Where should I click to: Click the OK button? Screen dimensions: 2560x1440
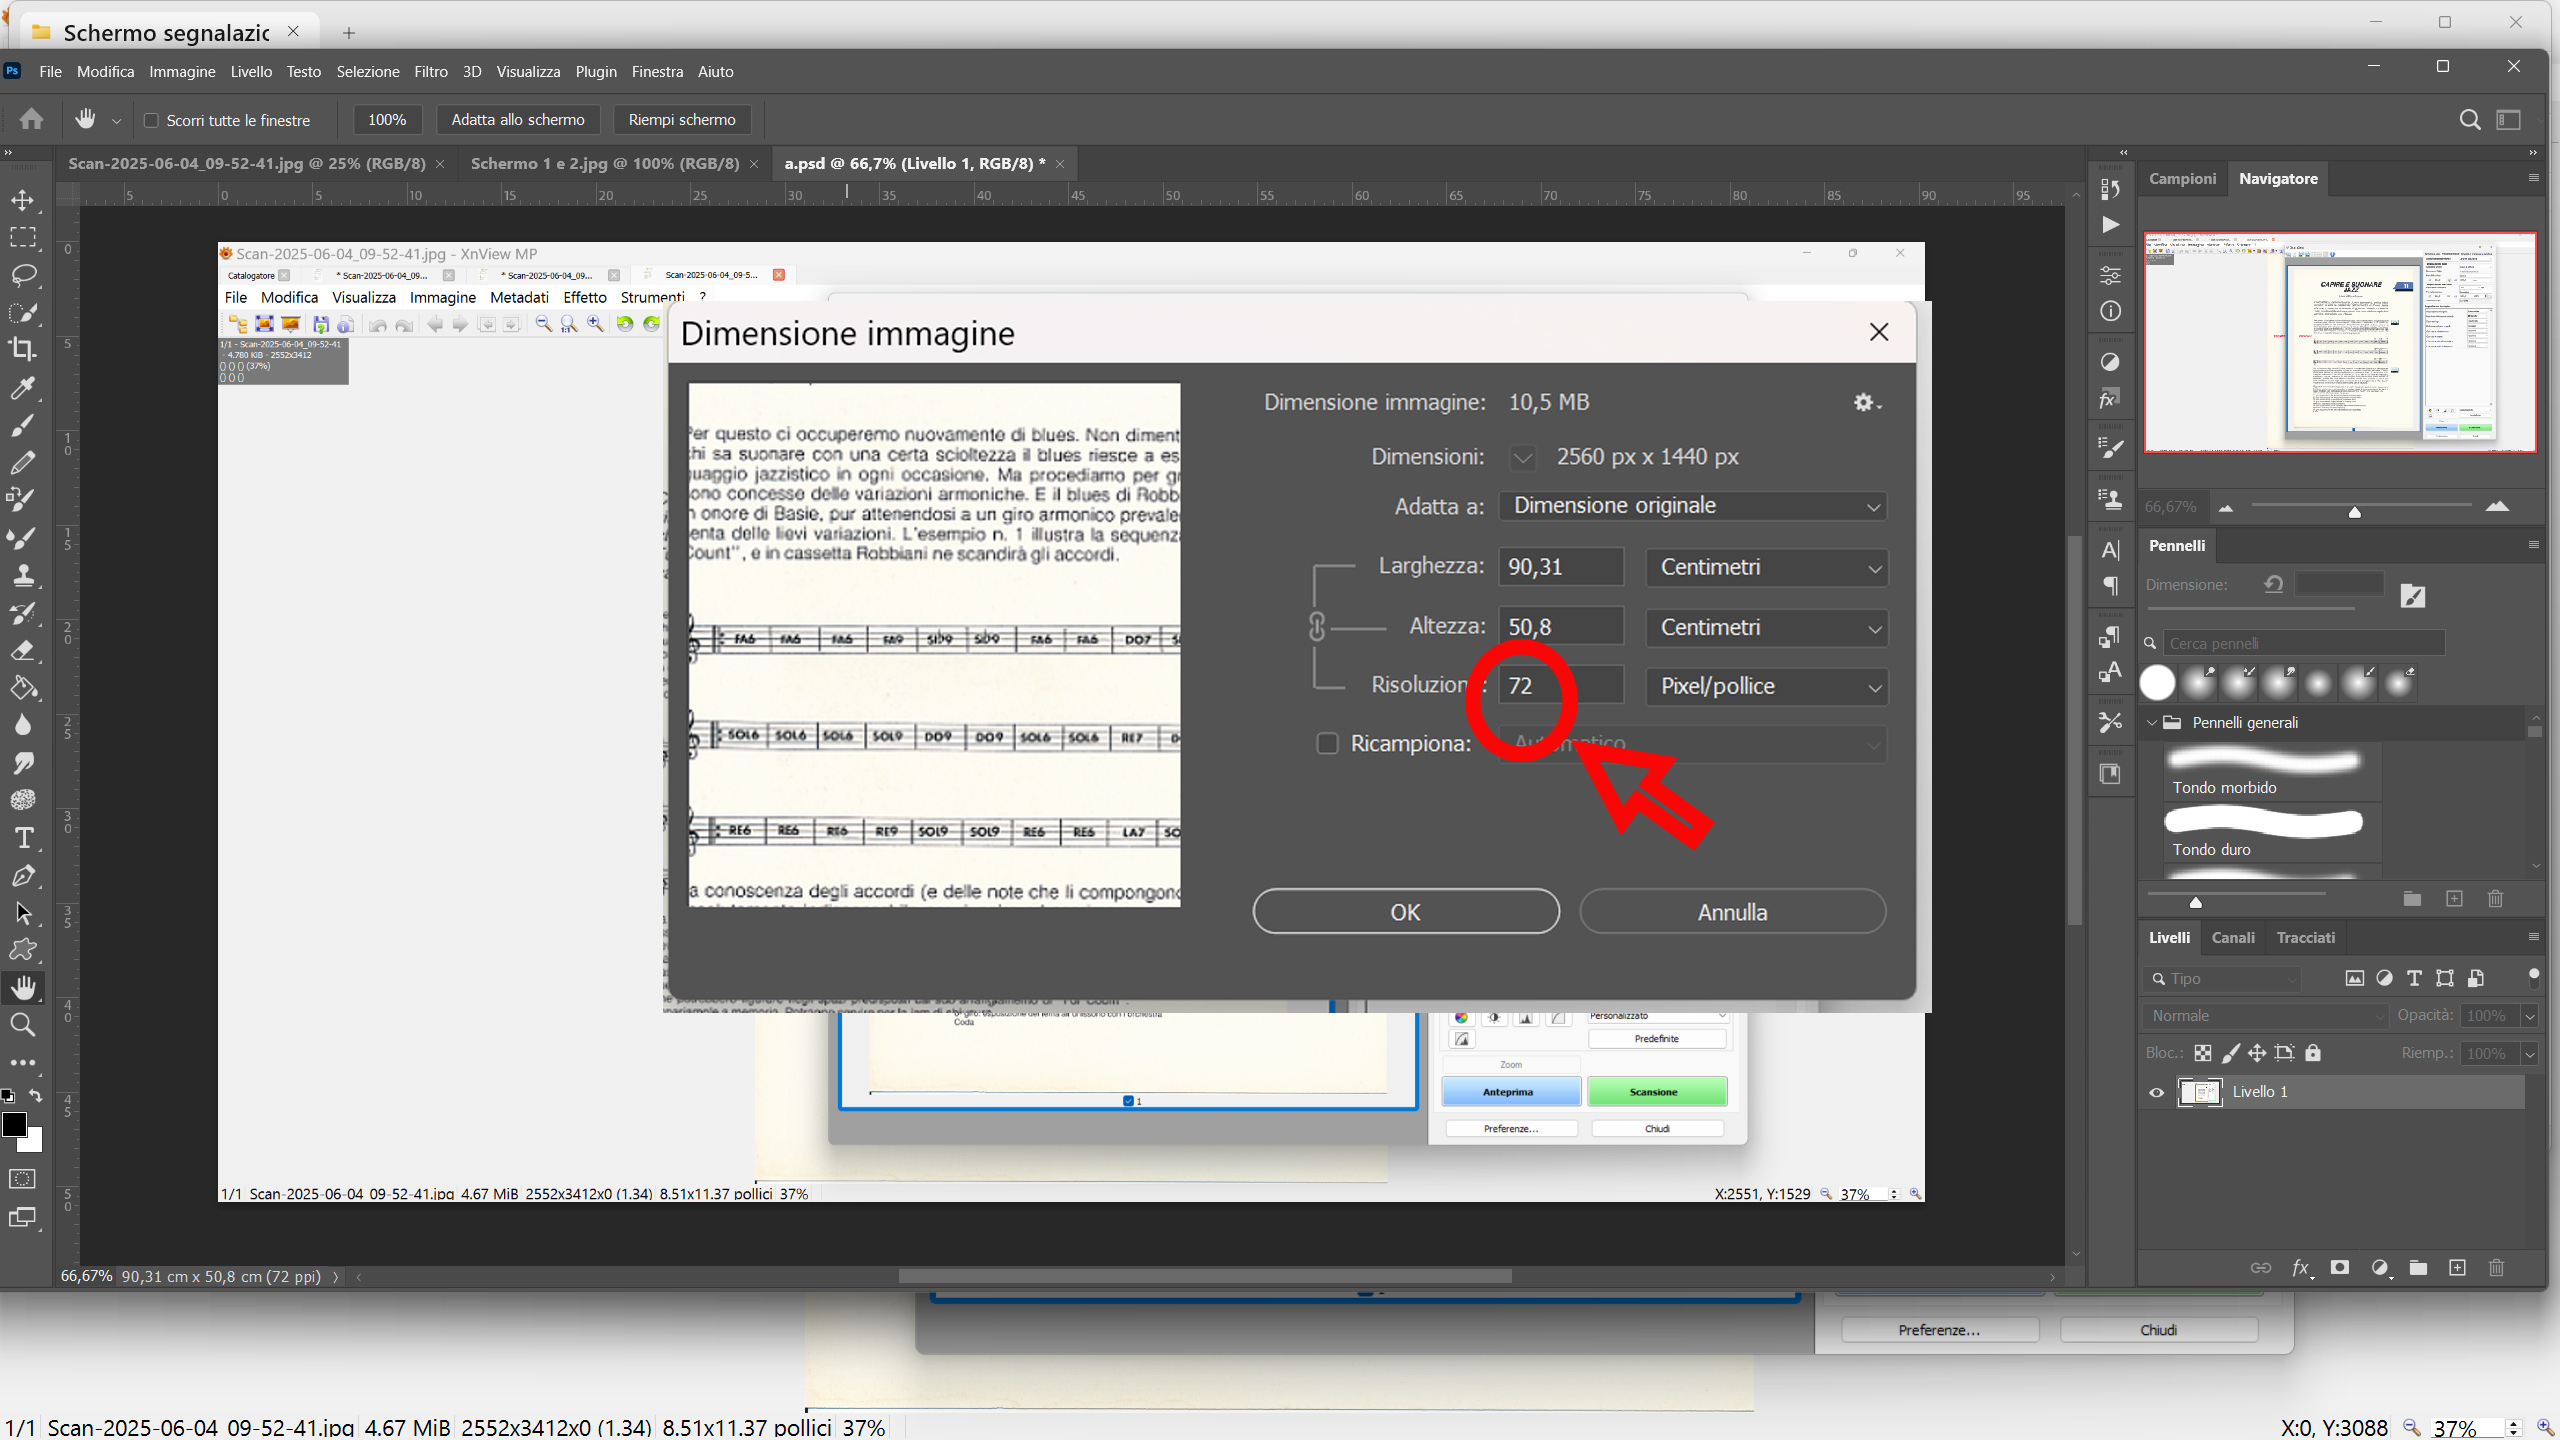[1405, 912]
